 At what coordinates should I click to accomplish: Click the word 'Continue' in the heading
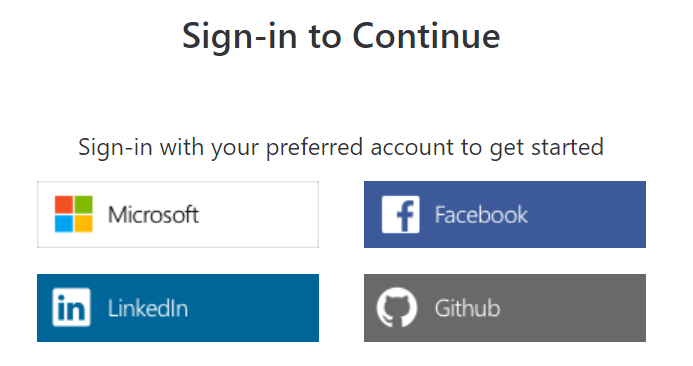[x=426, y=35]
